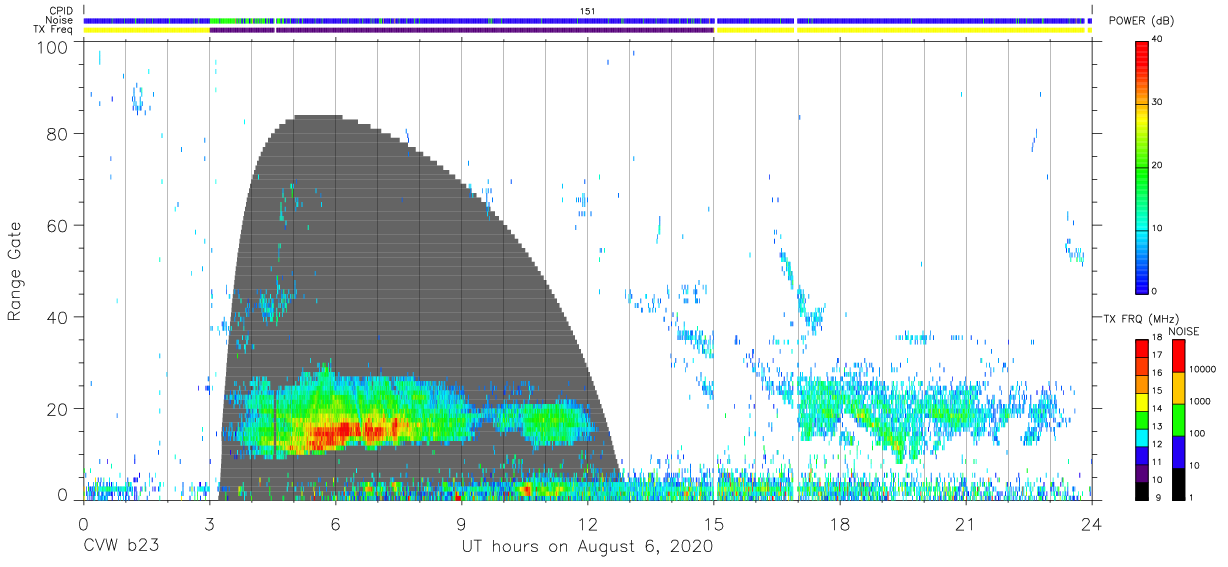
Task: Click noise colorbar label '1000'
Action: [x=1198, y=401]
